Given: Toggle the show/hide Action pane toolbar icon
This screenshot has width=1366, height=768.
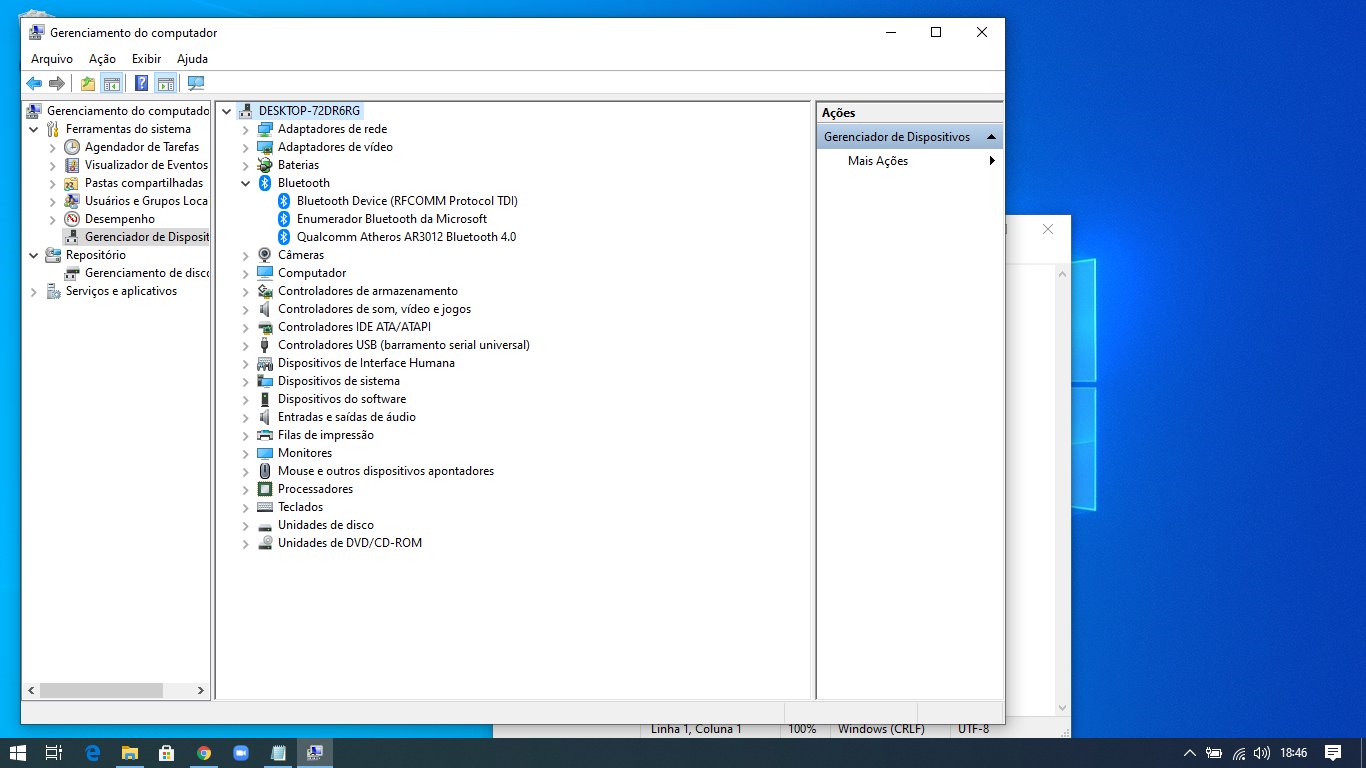Looking at the screenshot, I should [166, 84].
